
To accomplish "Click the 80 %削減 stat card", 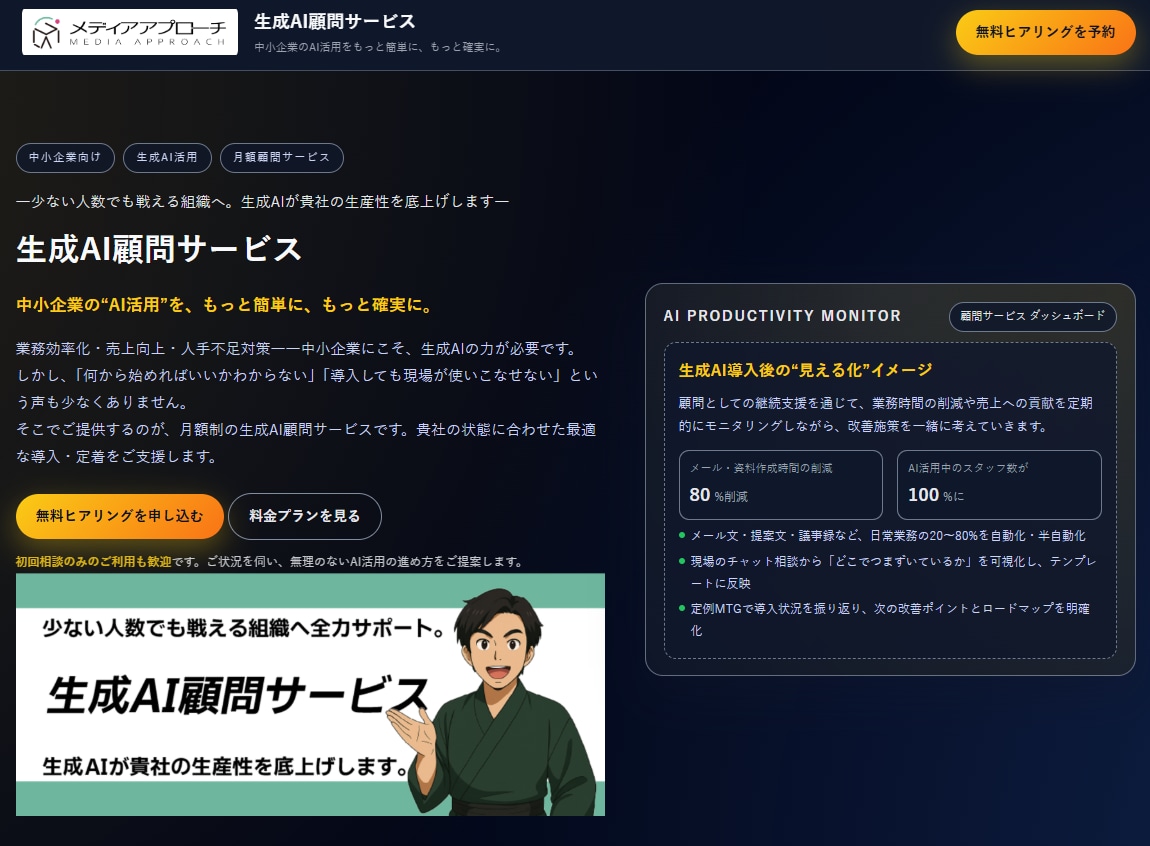I will tap(780, 485).
